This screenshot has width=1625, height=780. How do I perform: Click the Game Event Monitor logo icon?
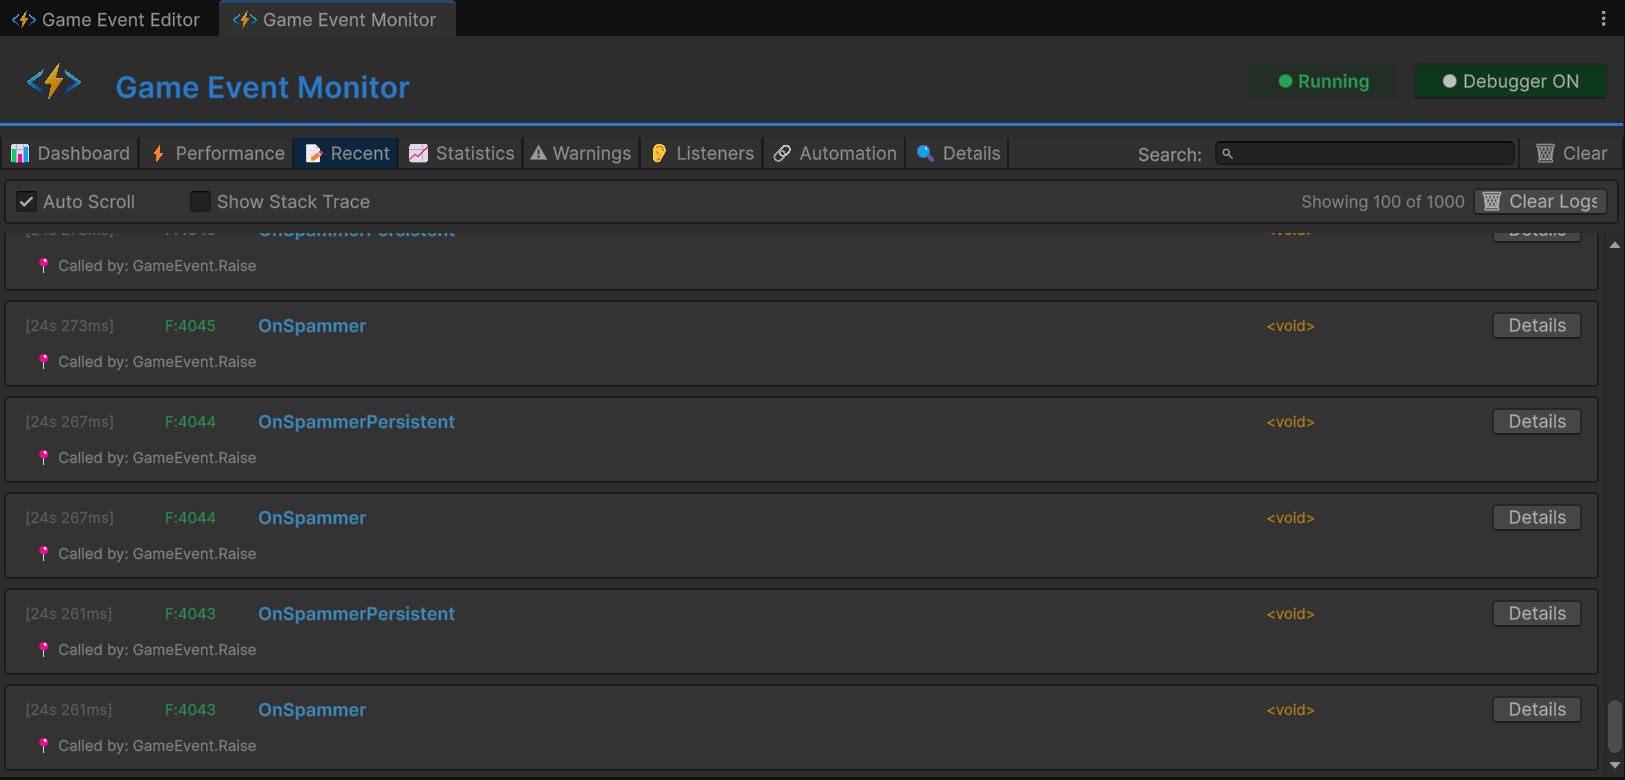(54, 82)
